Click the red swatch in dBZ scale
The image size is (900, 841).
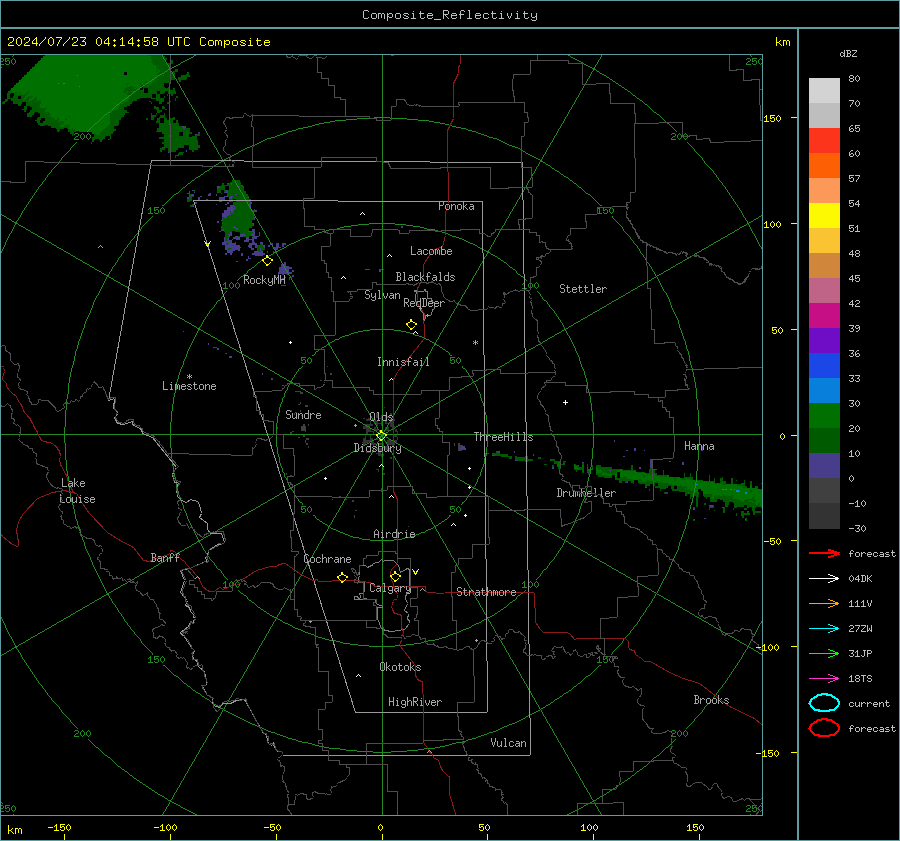pos(824,141)
